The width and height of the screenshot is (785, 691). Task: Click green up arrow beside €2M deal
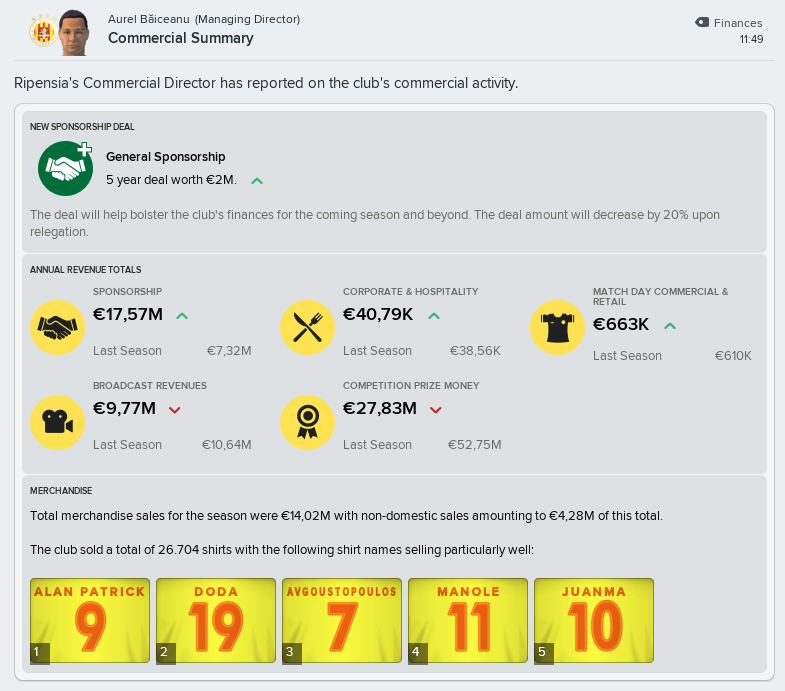[x=257, y=181]
